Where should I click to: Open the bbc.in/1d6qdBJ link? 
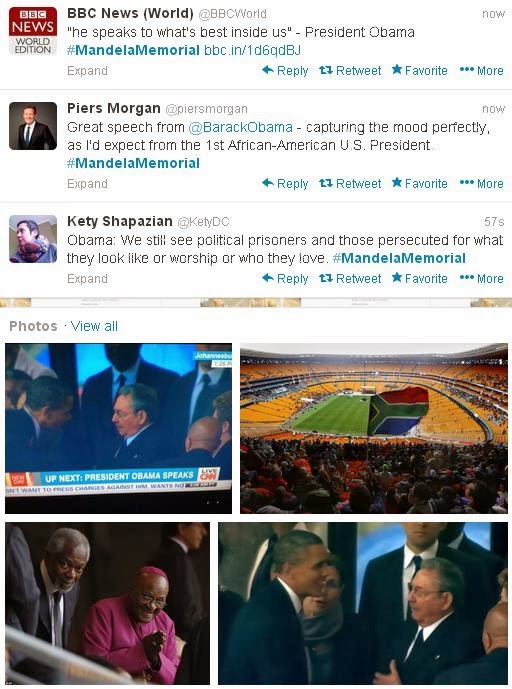252,50
